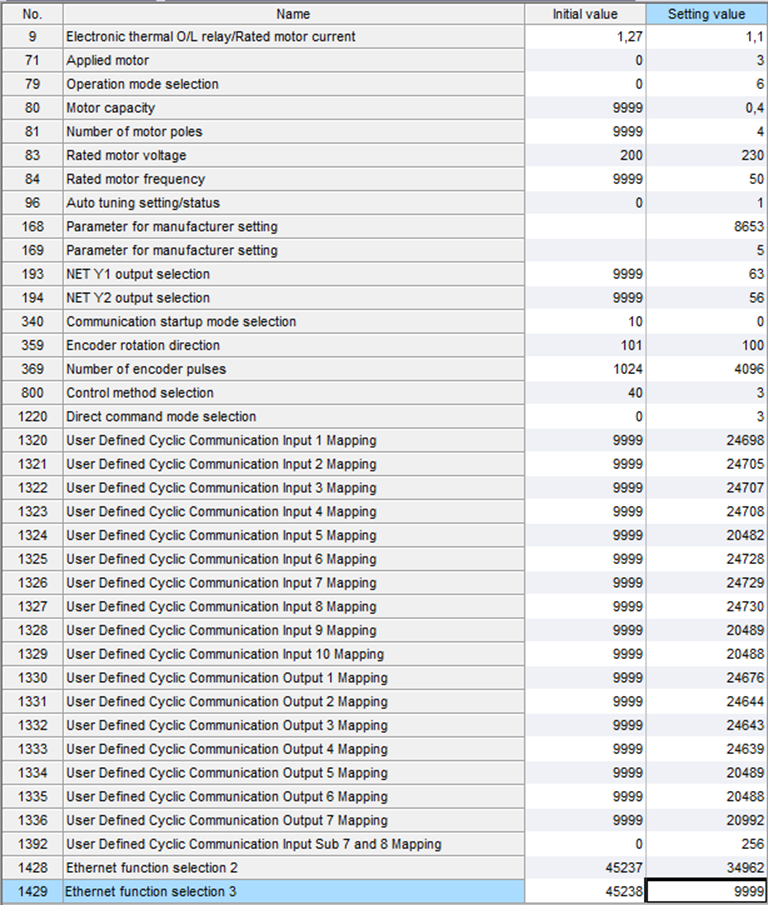The image size is (768, 905).
Task: Select row number 1429
Action: pyautogui.click(x=32, y=892)
